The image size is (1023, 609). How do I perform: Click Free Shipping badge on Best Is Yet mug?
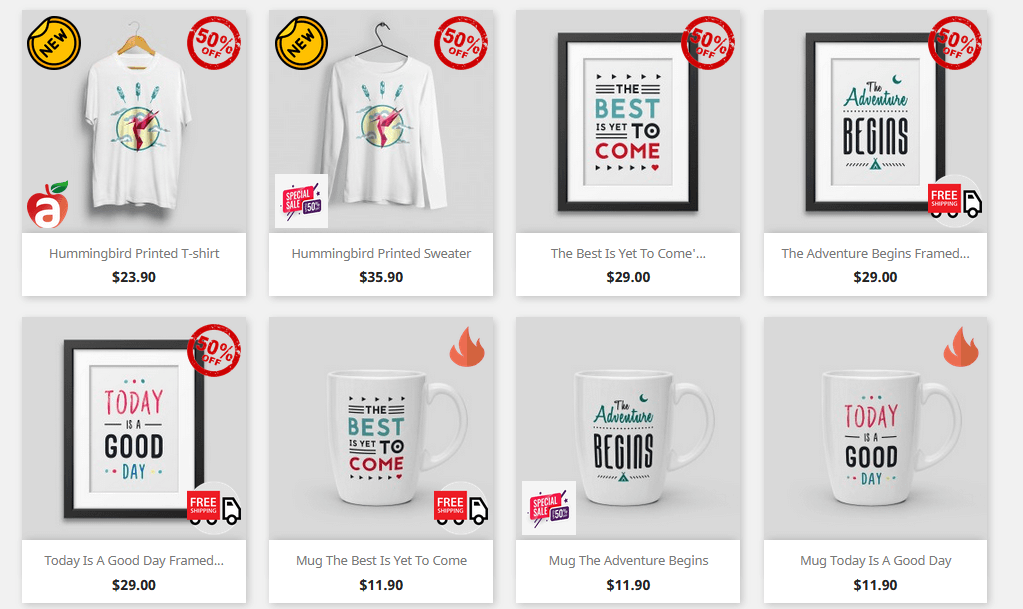[461, 508]
